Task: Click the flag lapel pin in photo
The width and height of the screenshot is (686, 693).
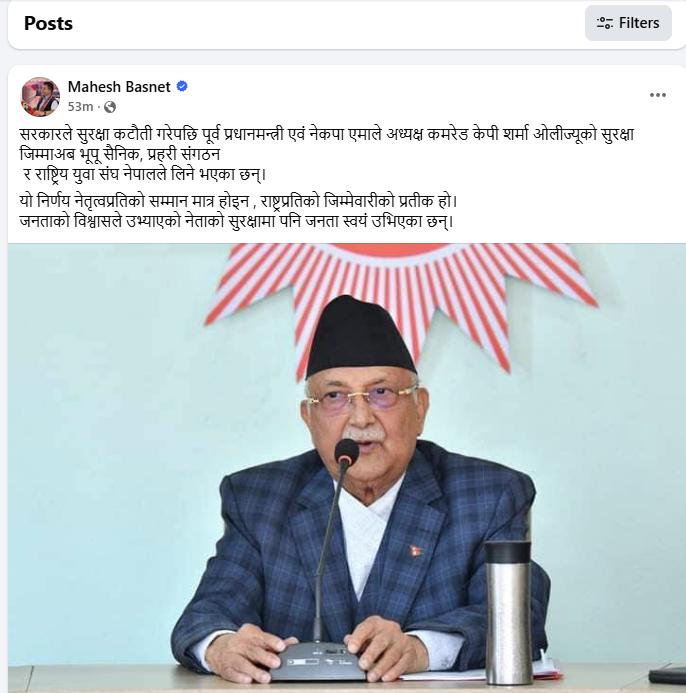Action: tap(416, 551)
